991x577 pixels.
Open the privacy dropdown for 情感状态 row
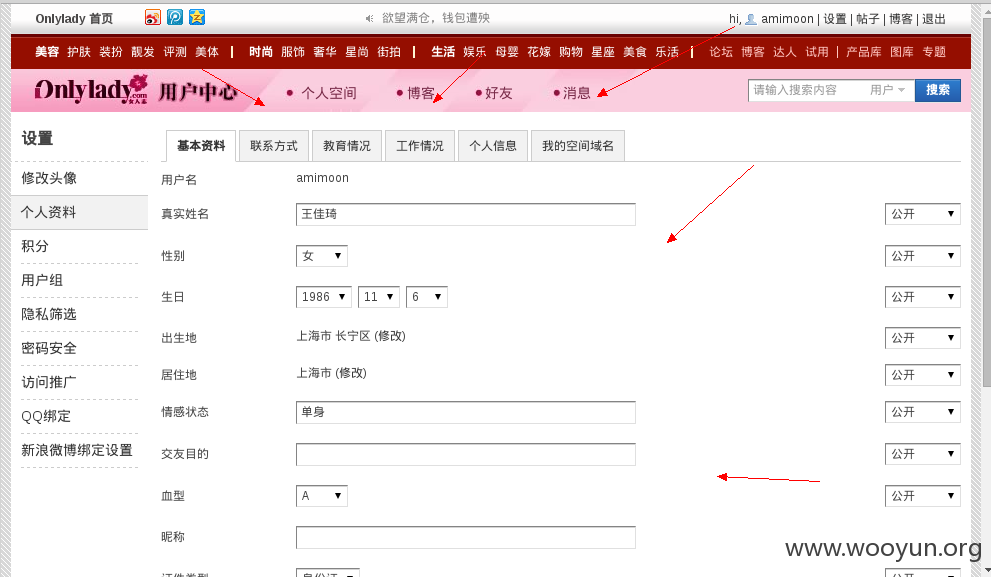click(x=922, y=412)
